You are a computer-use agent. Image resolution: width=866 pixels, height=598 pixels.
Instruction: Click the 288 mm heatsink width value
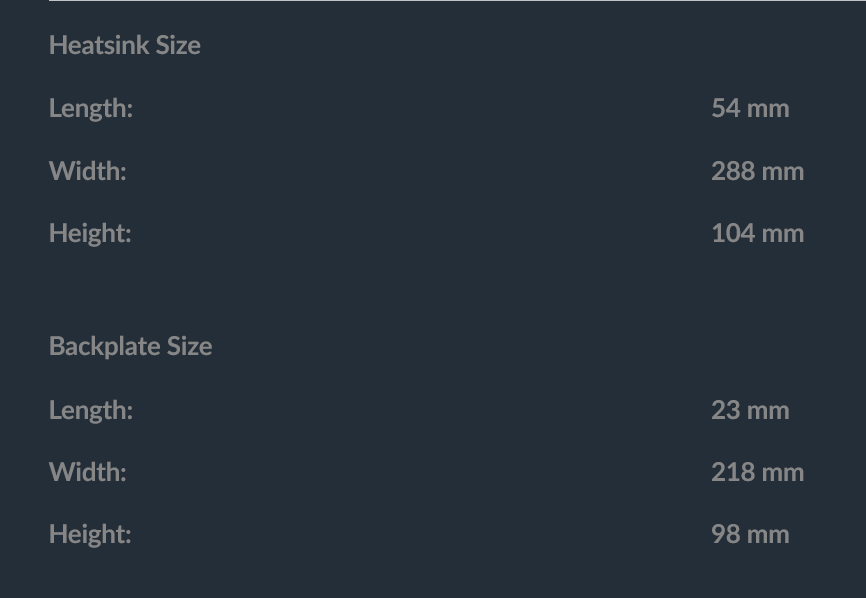pos(757,171)
